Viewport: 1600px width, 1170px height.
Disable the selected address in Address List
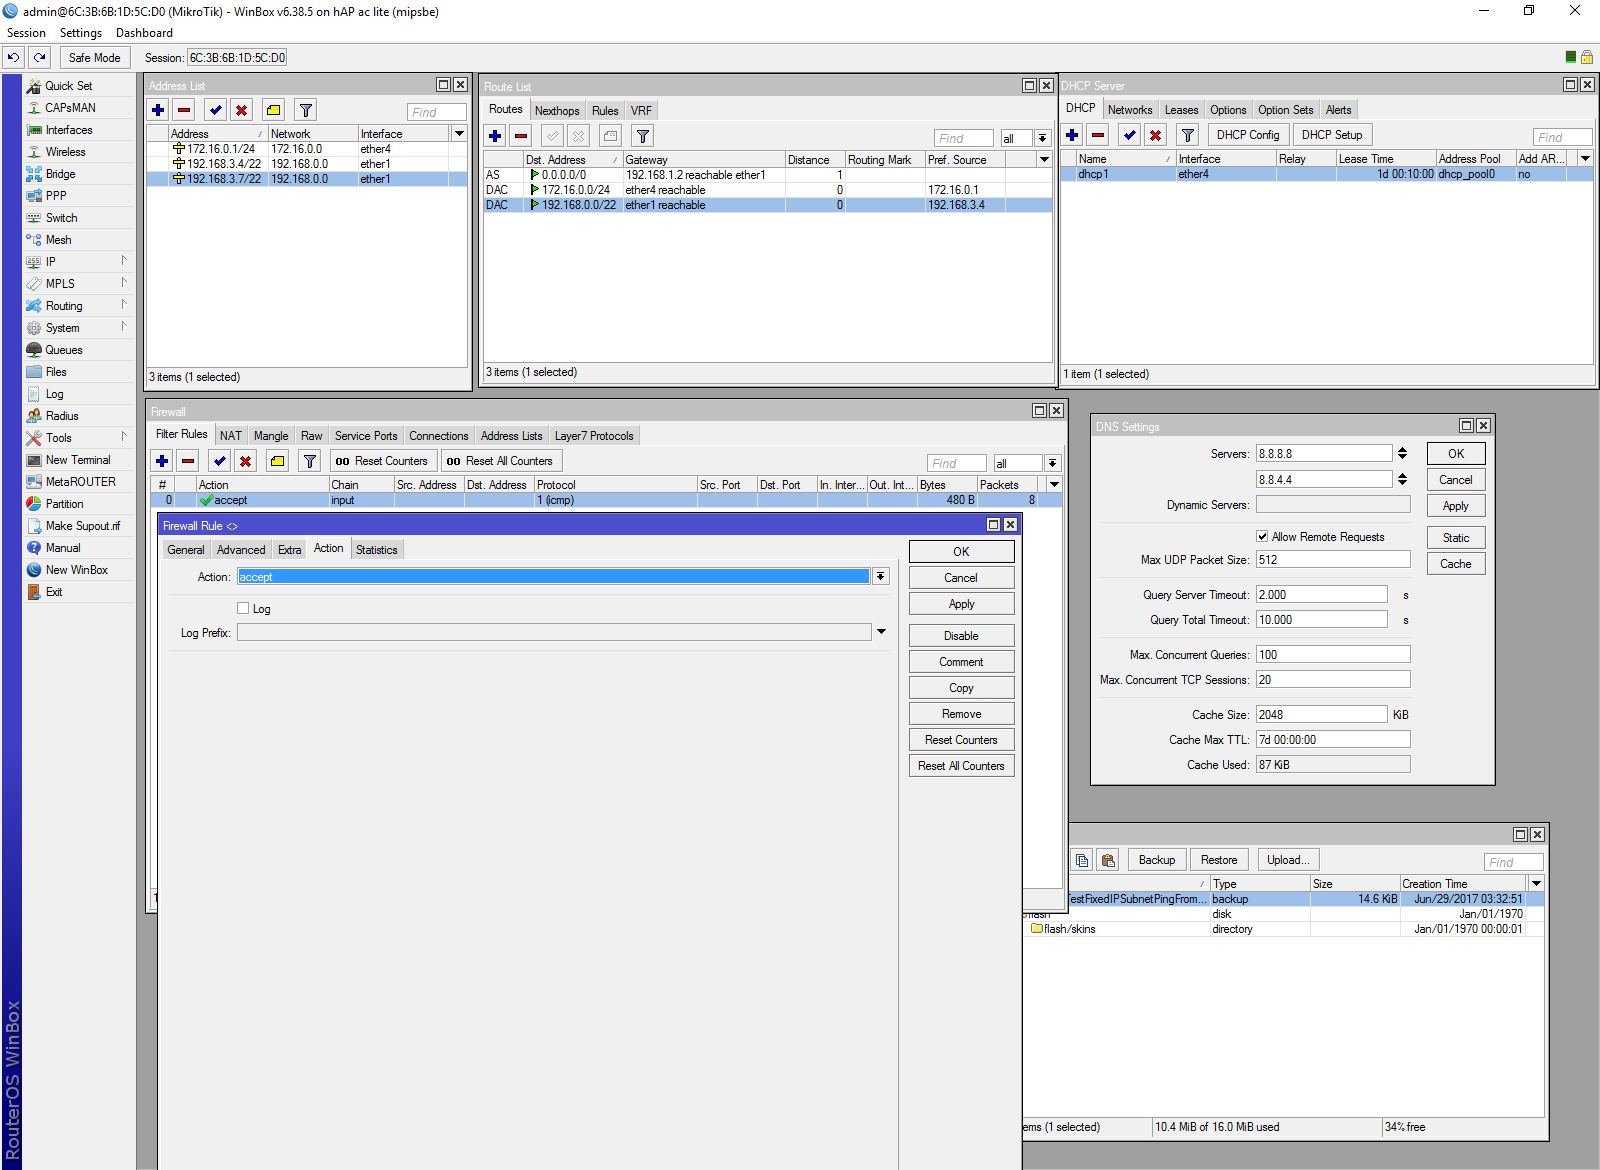click(241, 110)
